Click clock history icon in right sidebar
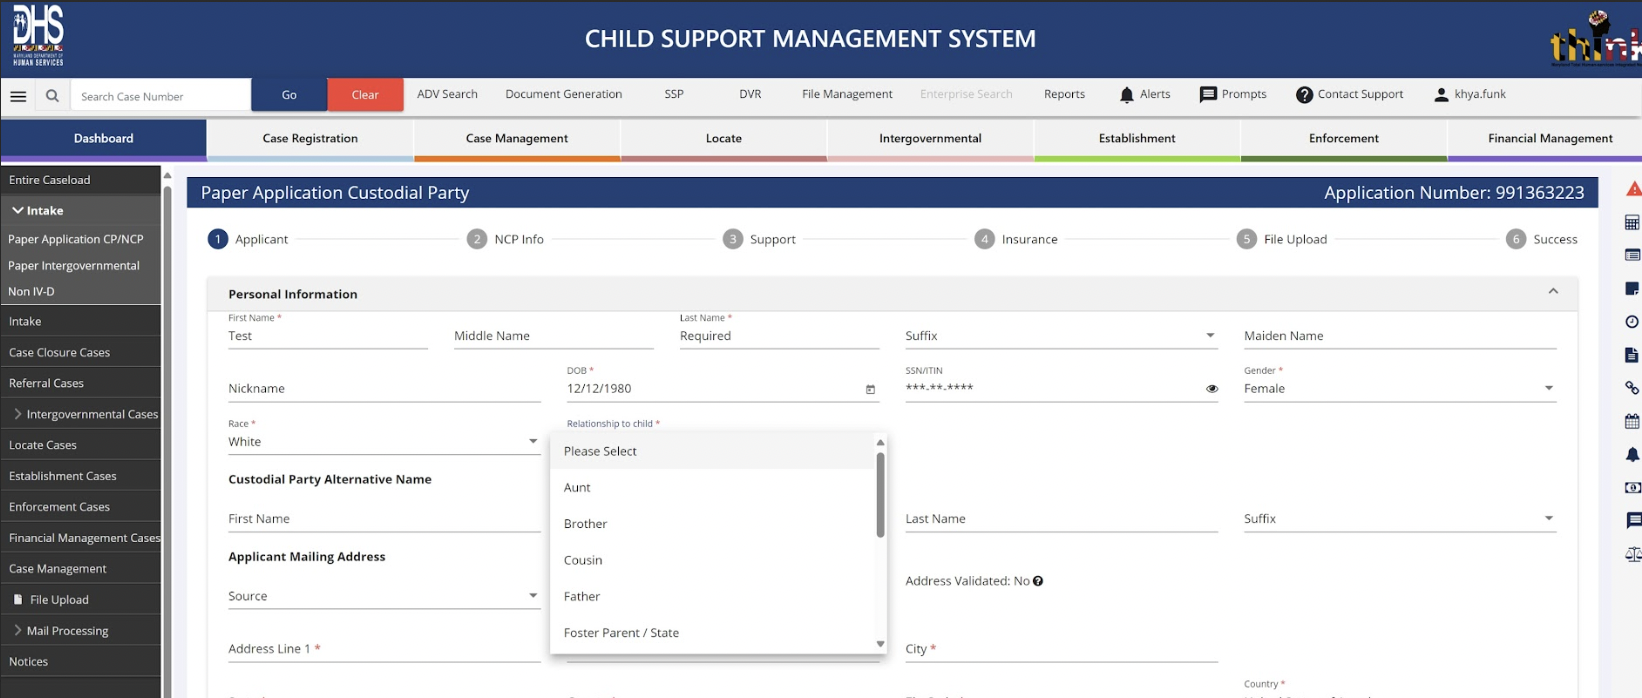Screen dimensions: 1642x698 coord(1632,322)
